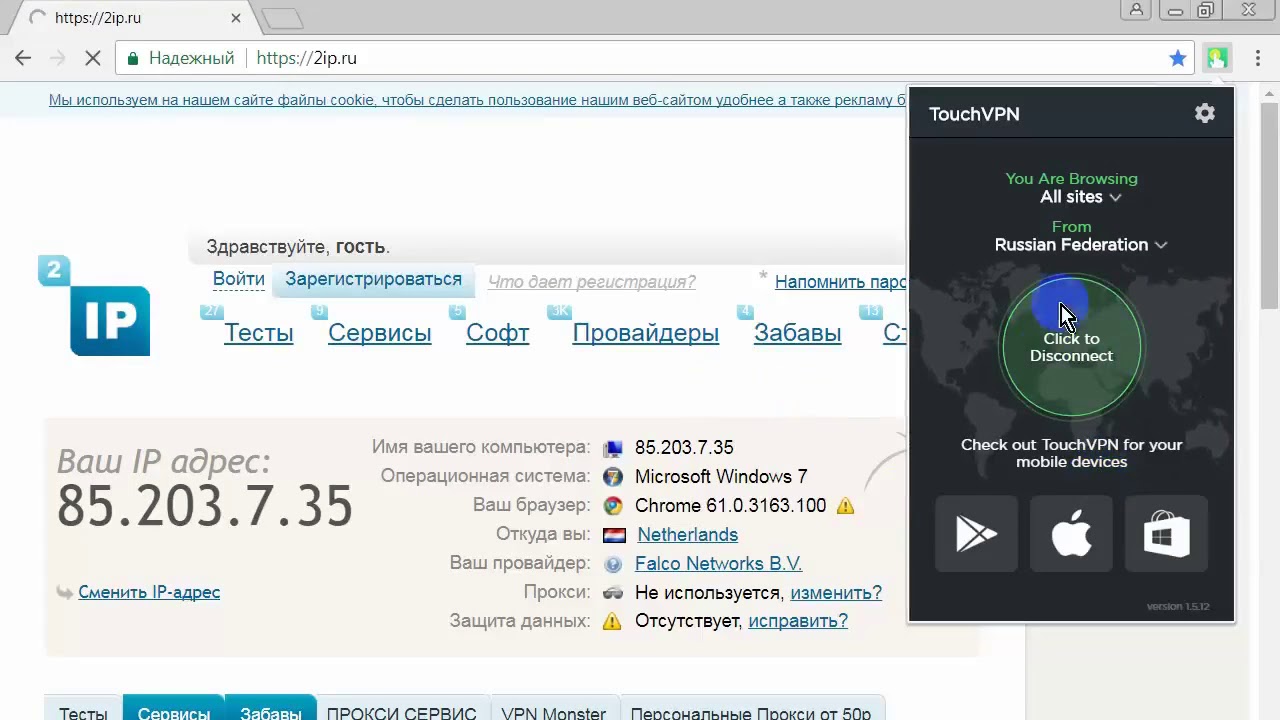Open TouchVPN settings gear
Image resolution: width=1280 pixels, height=720 pixels.
pos(1205,113)
